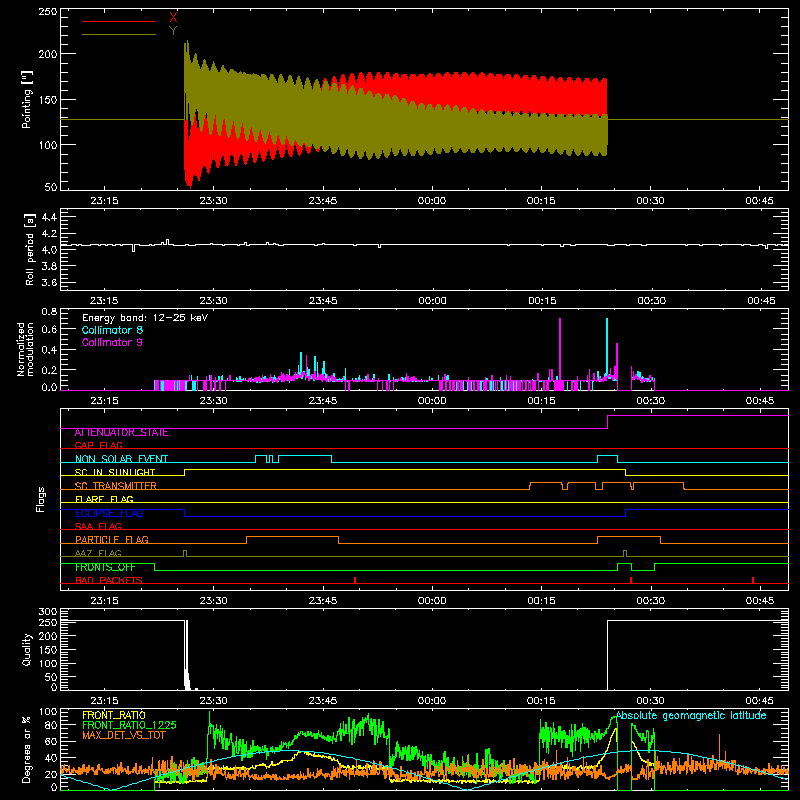The height and width of the screenshot is (800, 800).
Task: Click 23:45 time label under Roll period plot
Action: point(323,301)
